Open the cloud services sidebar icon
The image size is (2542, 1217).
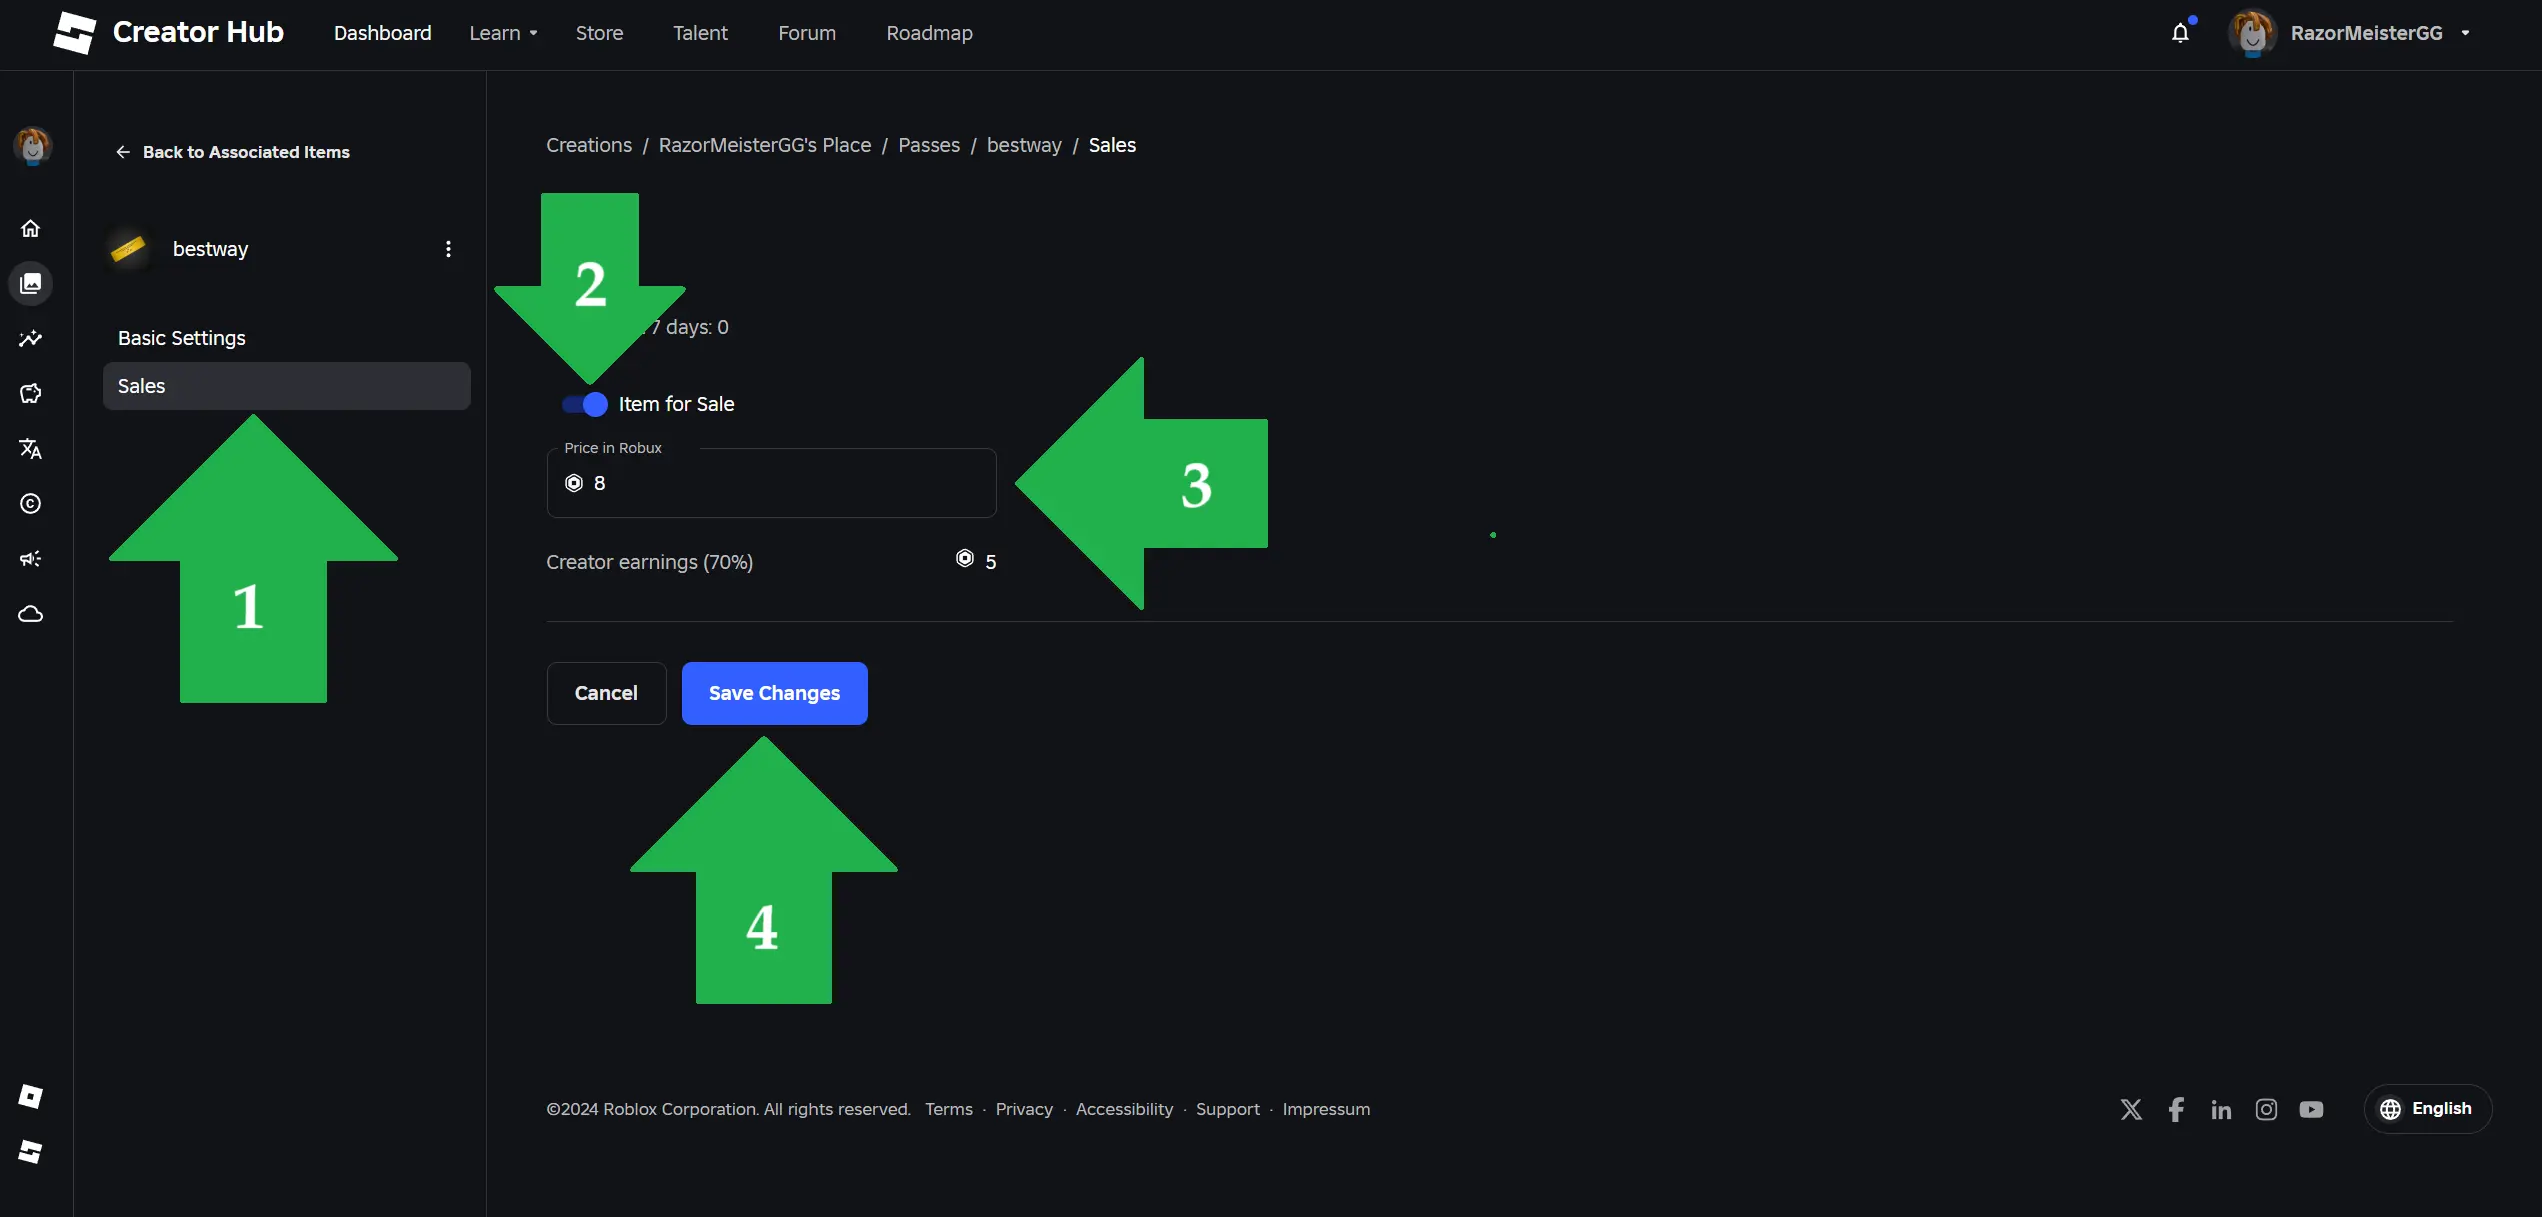31,614
